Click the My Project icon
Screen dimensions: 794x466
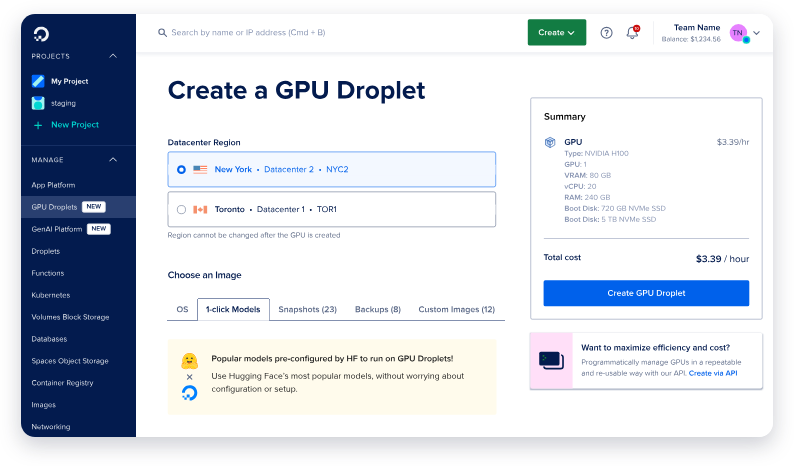pyautogui.click(x=38, y=81)
